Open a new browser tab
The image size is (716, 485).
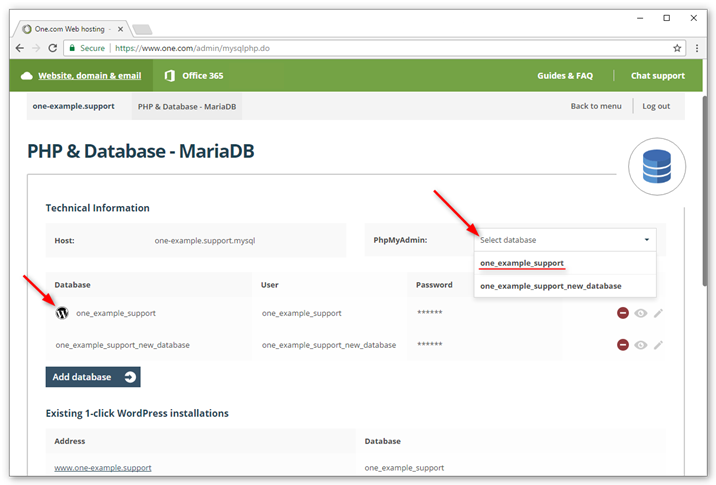tap(142, 30)
